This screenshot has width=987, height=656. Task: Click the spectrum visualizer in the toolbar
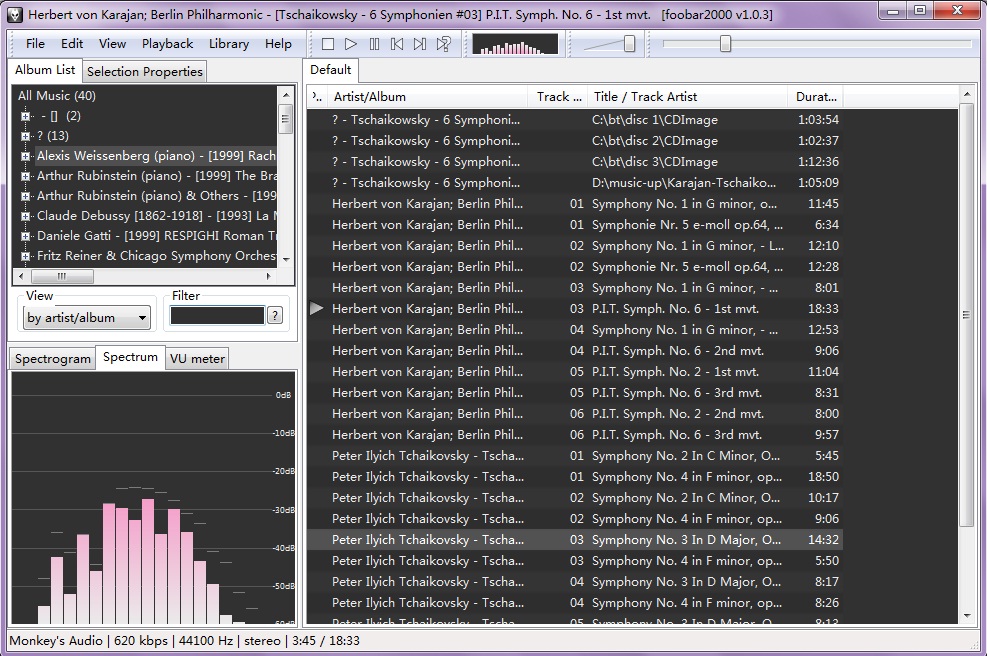coord(515,43)
